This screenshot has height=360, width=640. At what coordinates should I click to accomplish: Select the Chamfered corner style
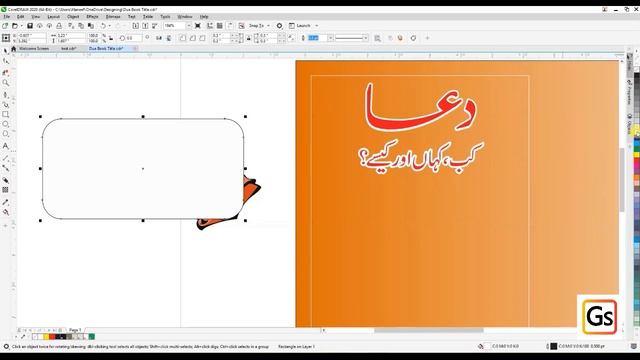(202, 38)
